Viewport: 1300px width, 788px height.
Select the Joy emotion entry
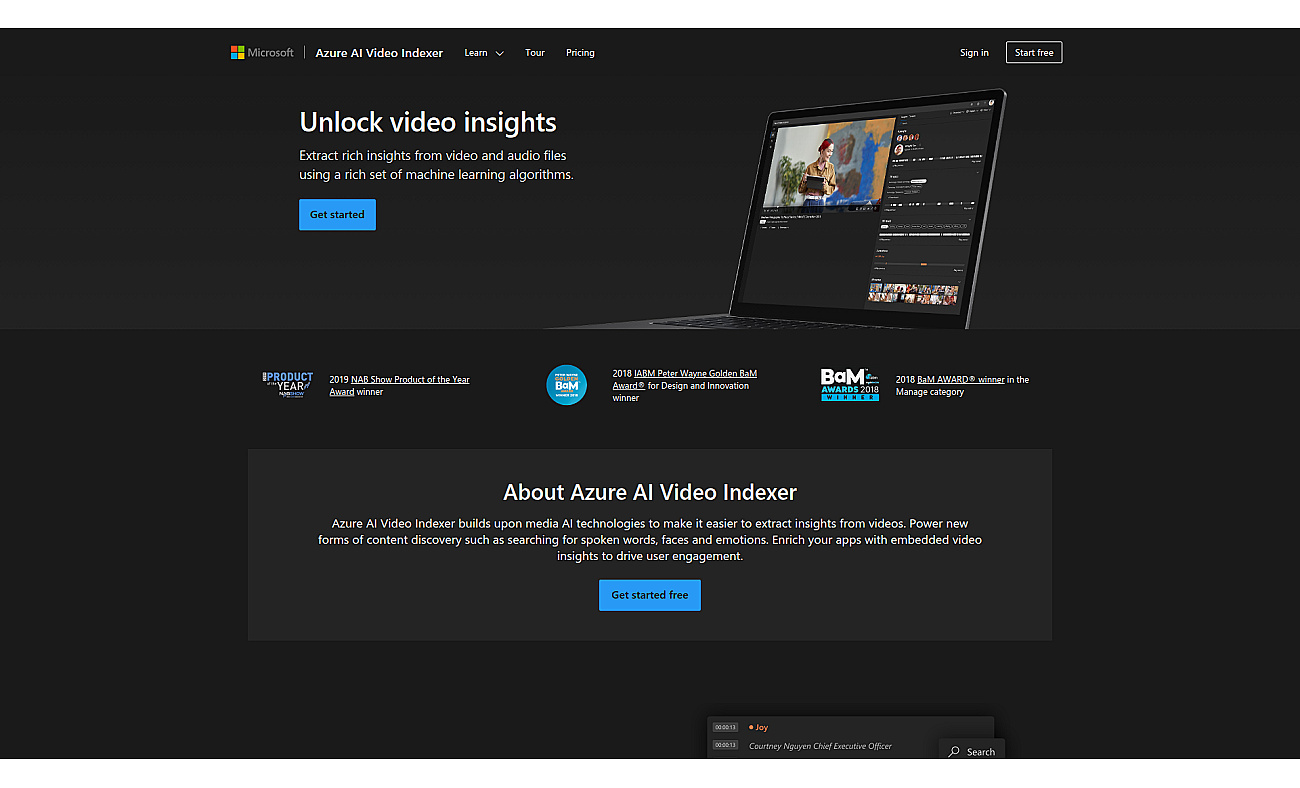761,728
